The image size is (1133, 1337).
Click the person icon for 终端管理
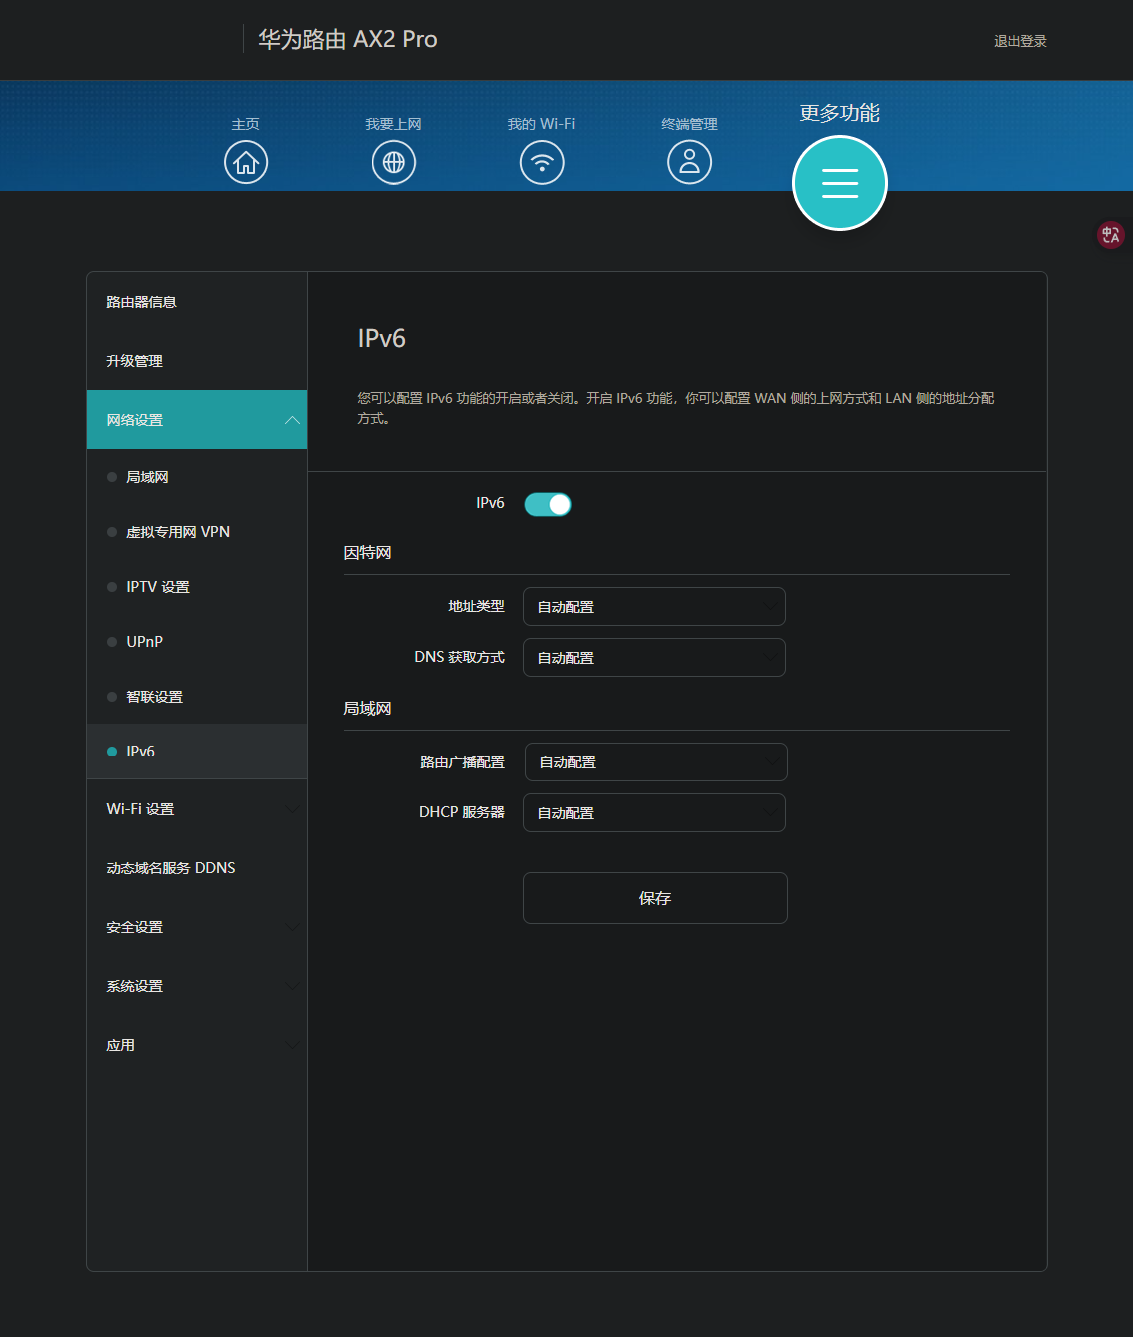coord(690,162)
